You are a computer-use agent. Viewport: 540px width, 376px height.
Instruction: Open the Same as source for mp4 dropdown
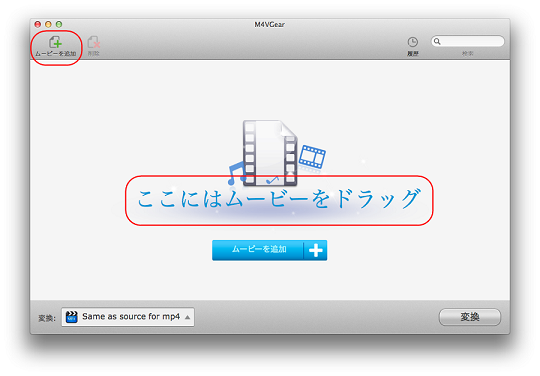click(128, 317)
